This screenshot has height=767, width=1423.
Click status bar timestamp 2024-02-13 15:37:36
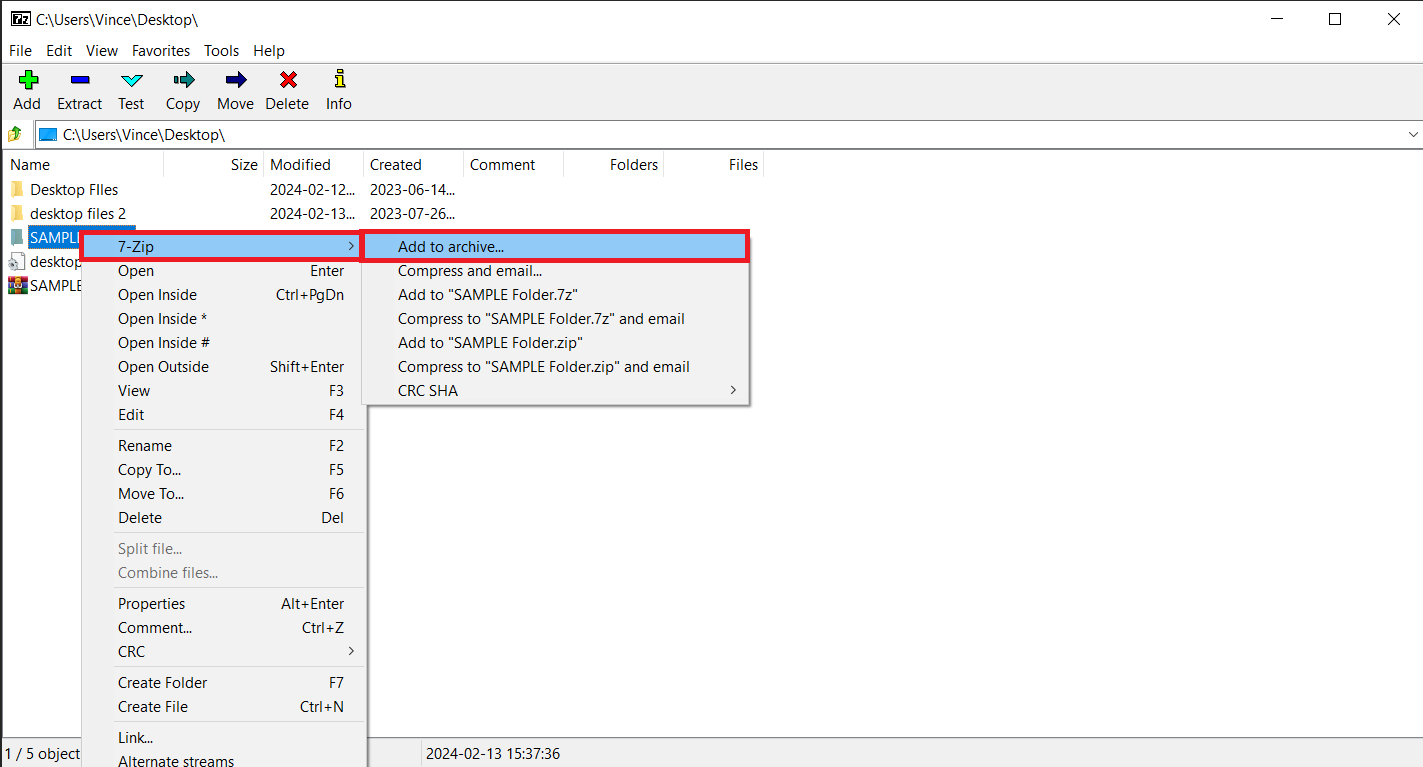click(x=493, y=754)
